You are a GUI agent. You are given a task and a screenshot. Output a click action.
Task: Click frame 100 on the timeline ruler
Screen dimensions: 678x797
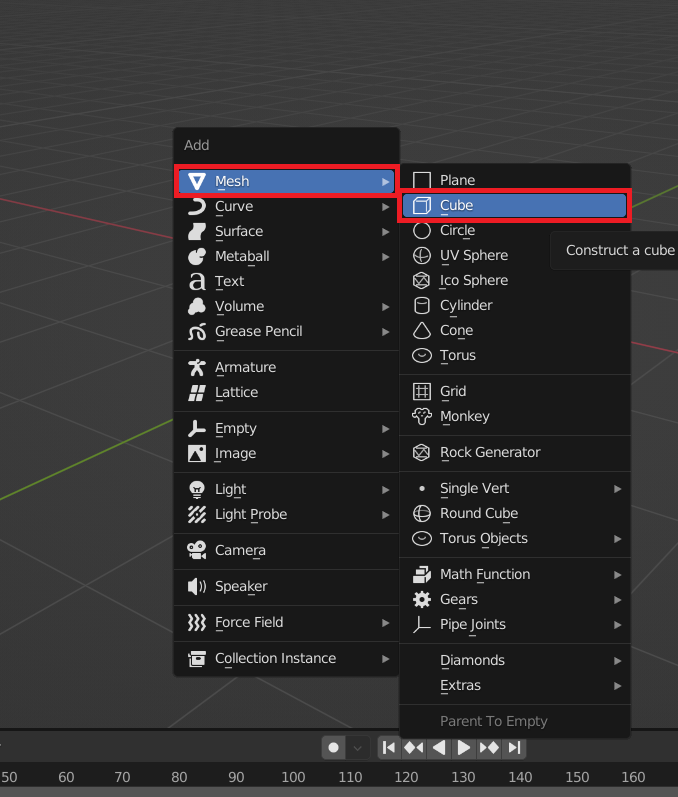(293, 777)
